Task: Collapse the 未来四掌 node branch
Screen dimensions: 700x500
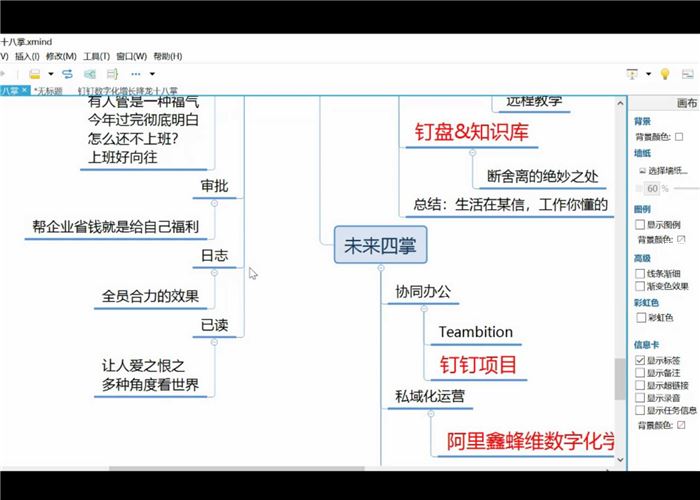Action: point(381,270)
